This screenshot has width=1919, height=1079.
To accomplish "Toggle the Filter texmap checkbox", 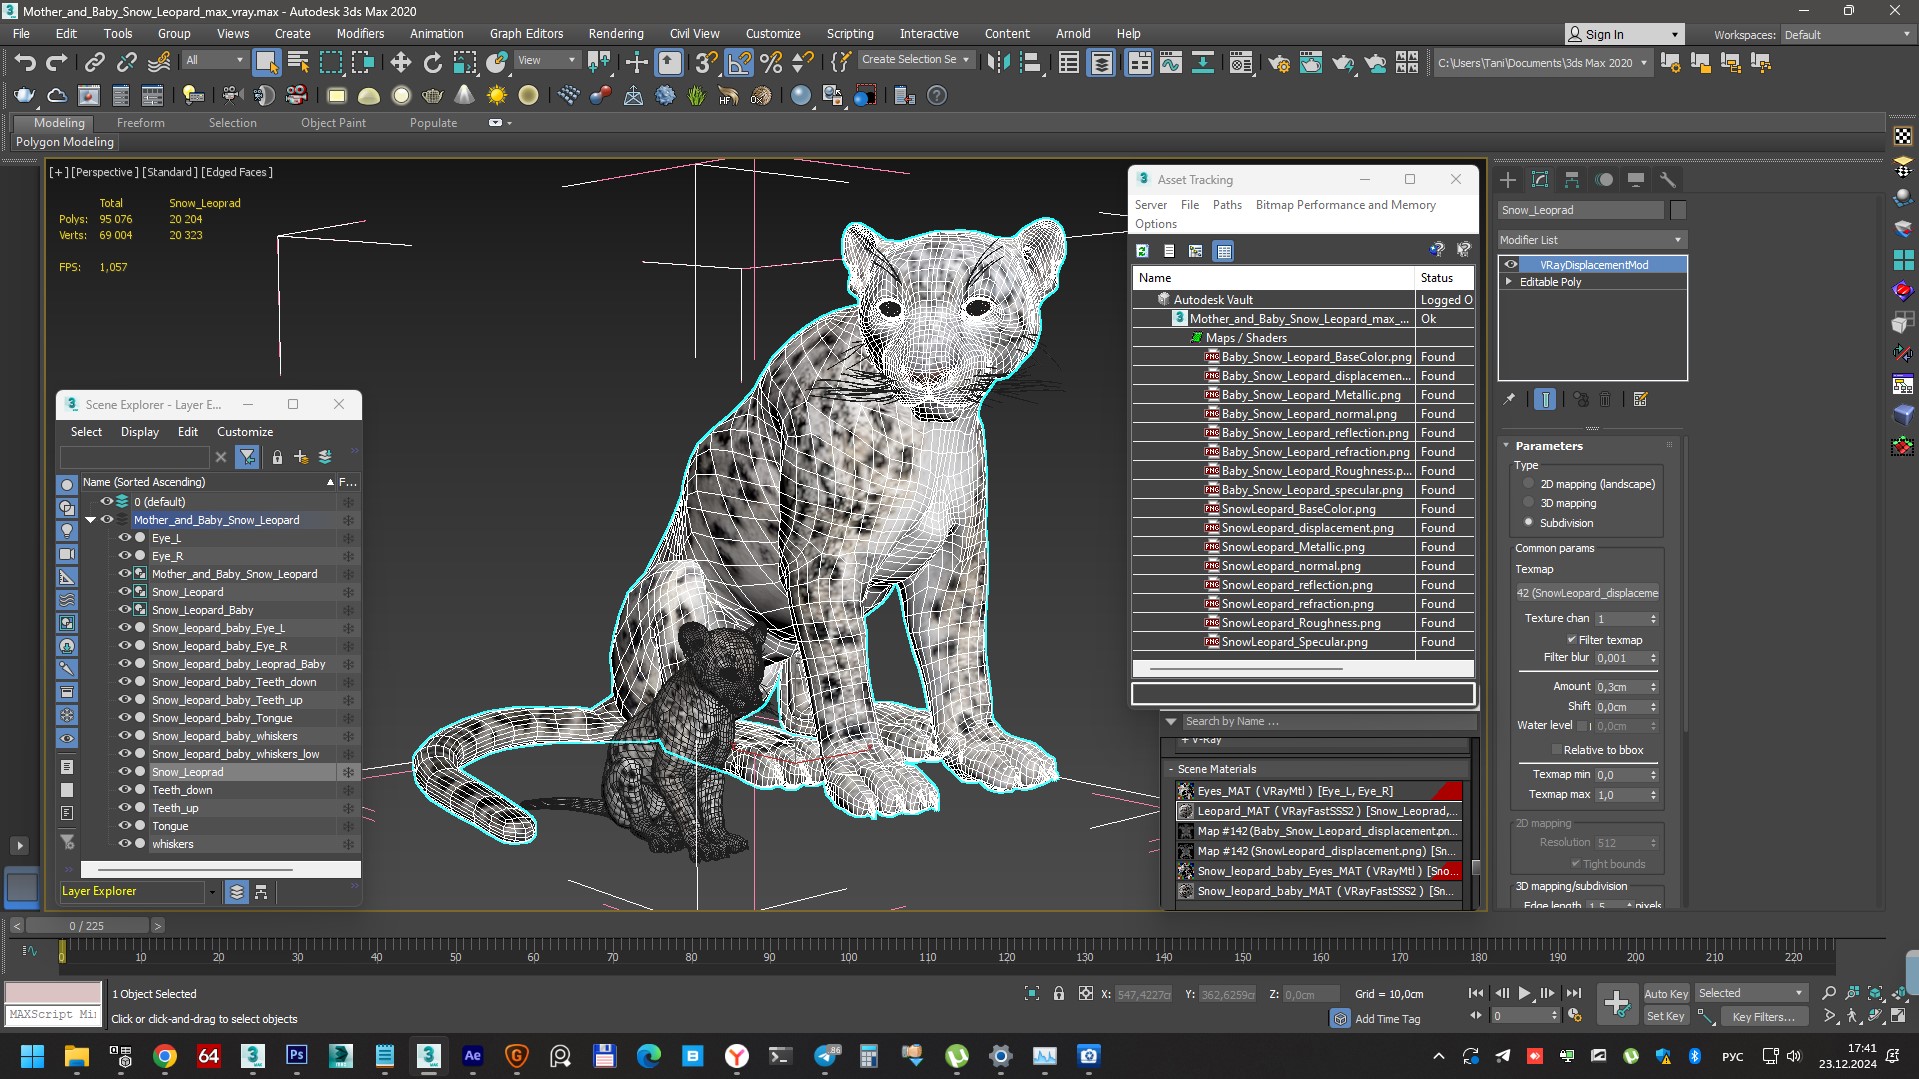I will pos(1571,640).
